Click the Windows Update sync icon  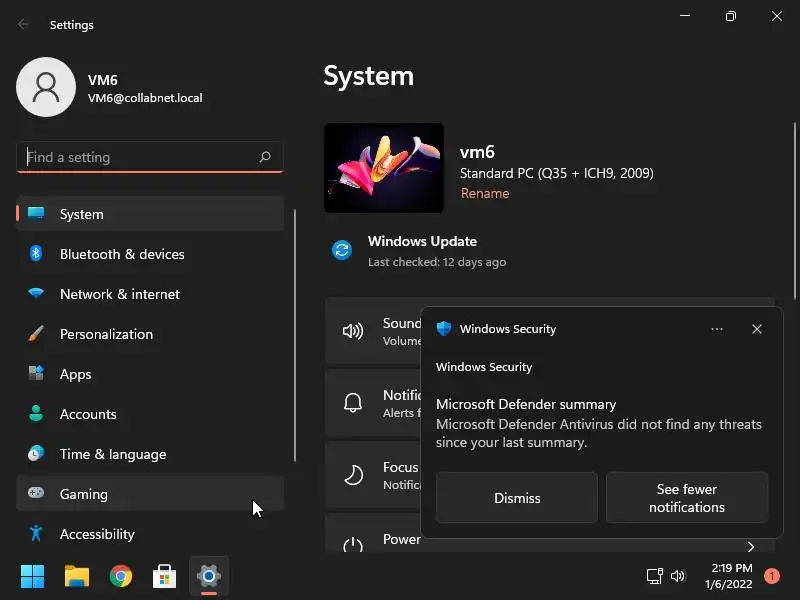[342, 250]
